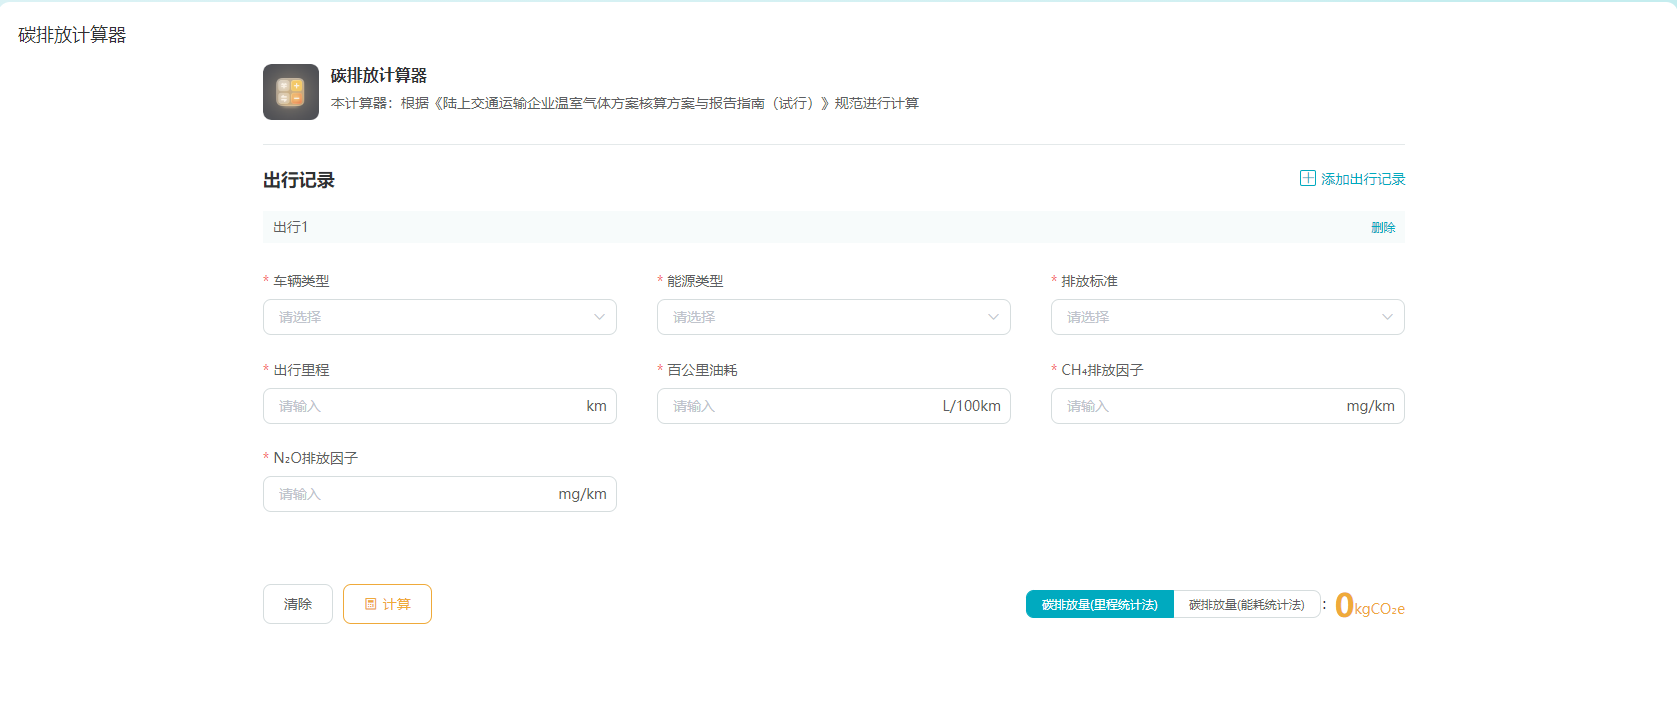Switch to 碳排放量(里程统计法) tab
The height and width of the screenshot is (728, 1677).
pyautogui.click(x=1099, y=604)
